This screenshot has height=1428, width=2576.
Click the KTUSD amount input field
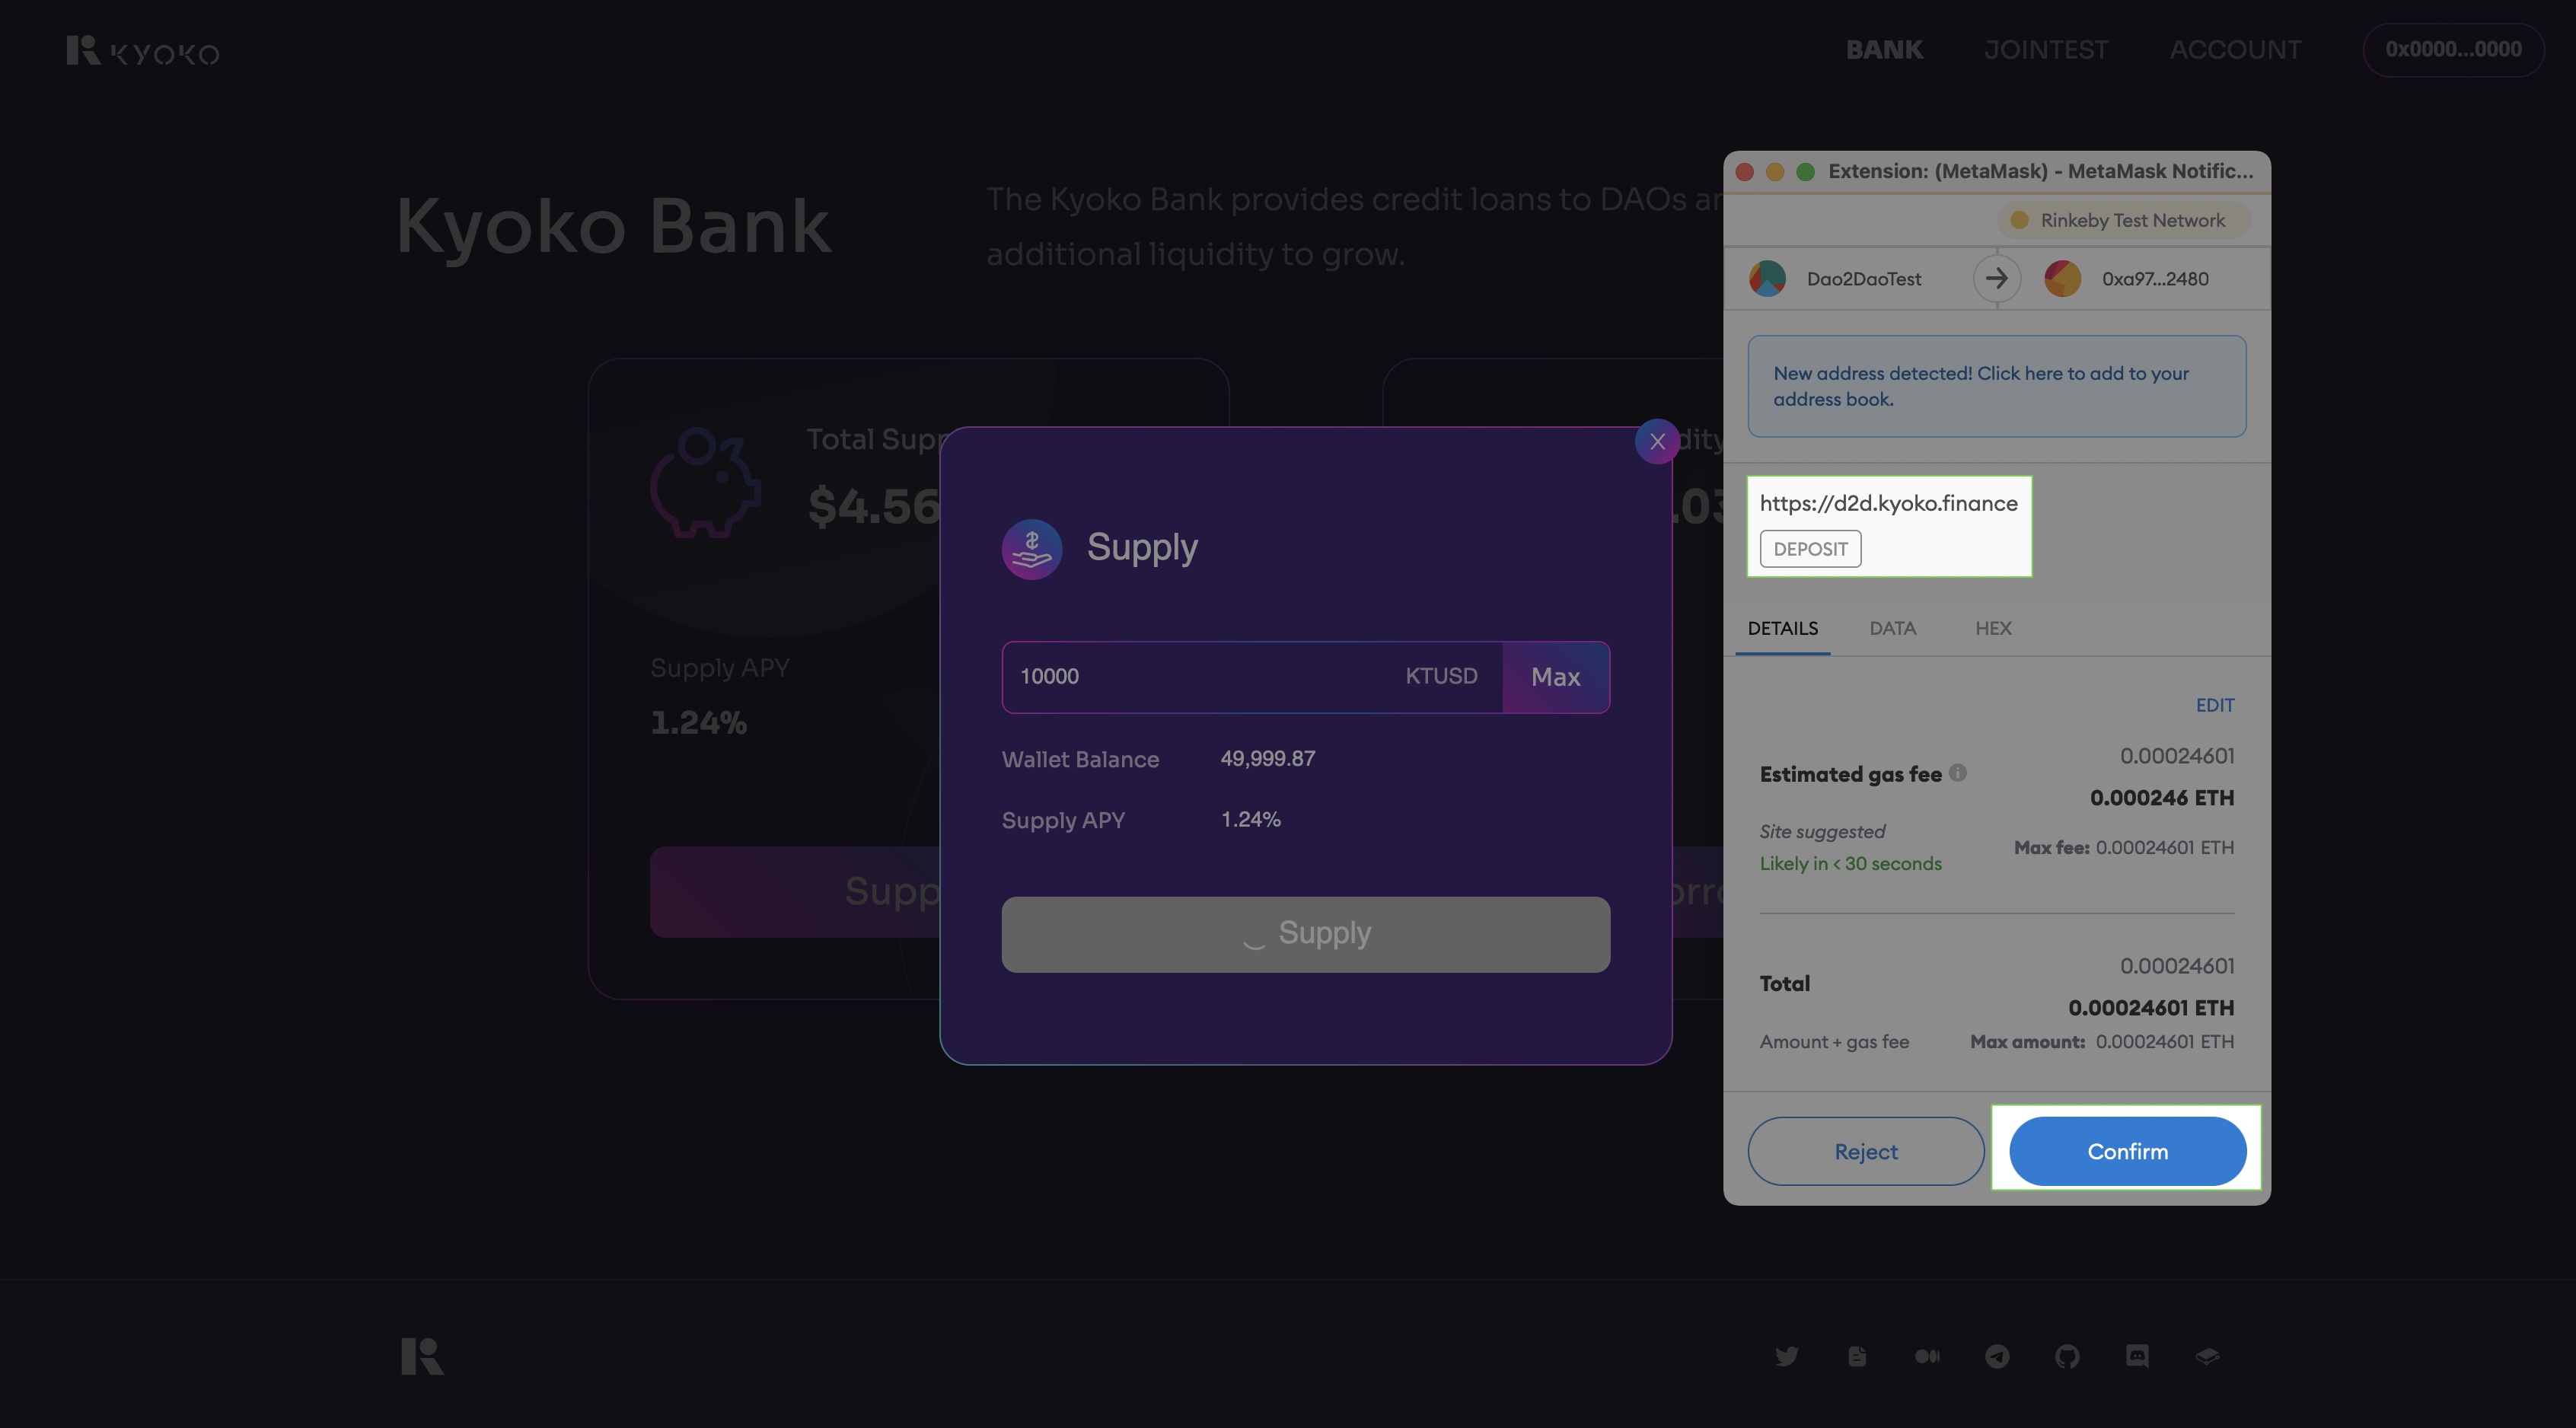point(1251,677)
